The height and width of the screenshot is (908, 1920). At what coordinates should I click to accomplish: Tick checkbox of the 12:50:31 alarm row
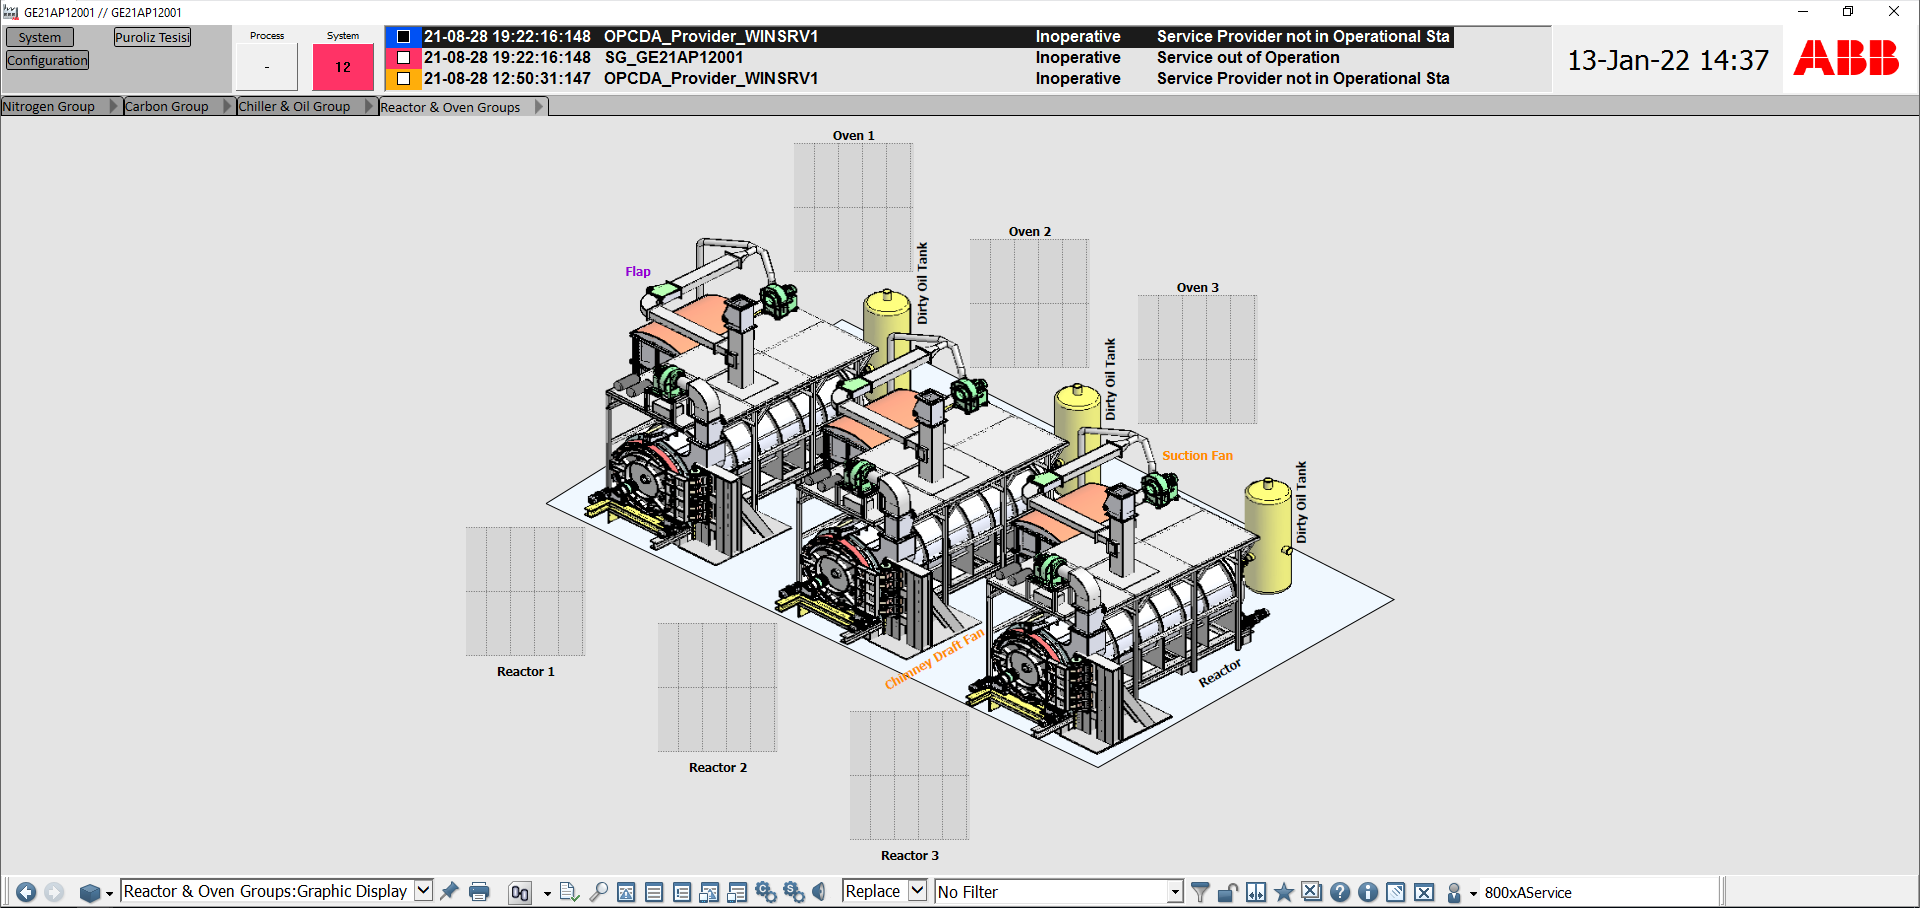point(404,79)
